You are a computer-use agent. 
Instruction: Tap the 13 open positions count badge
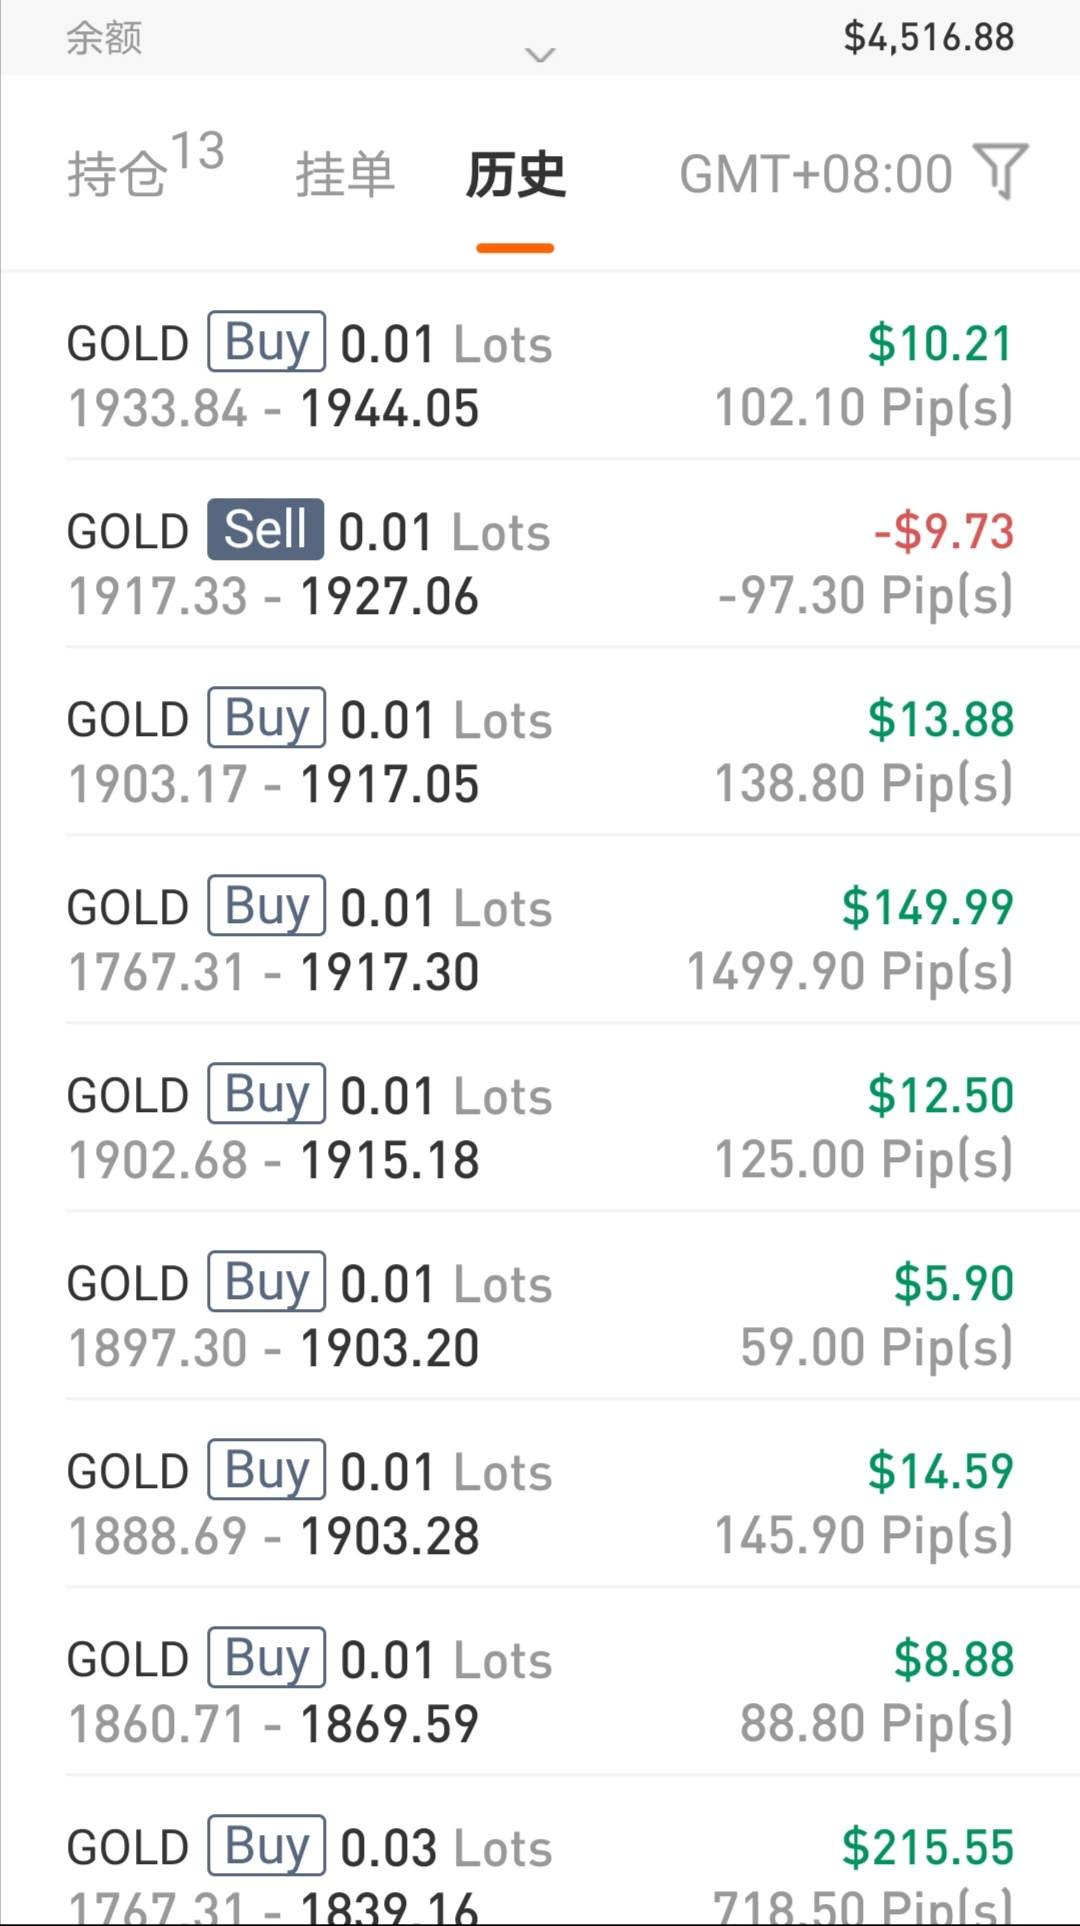coord(197,151)
